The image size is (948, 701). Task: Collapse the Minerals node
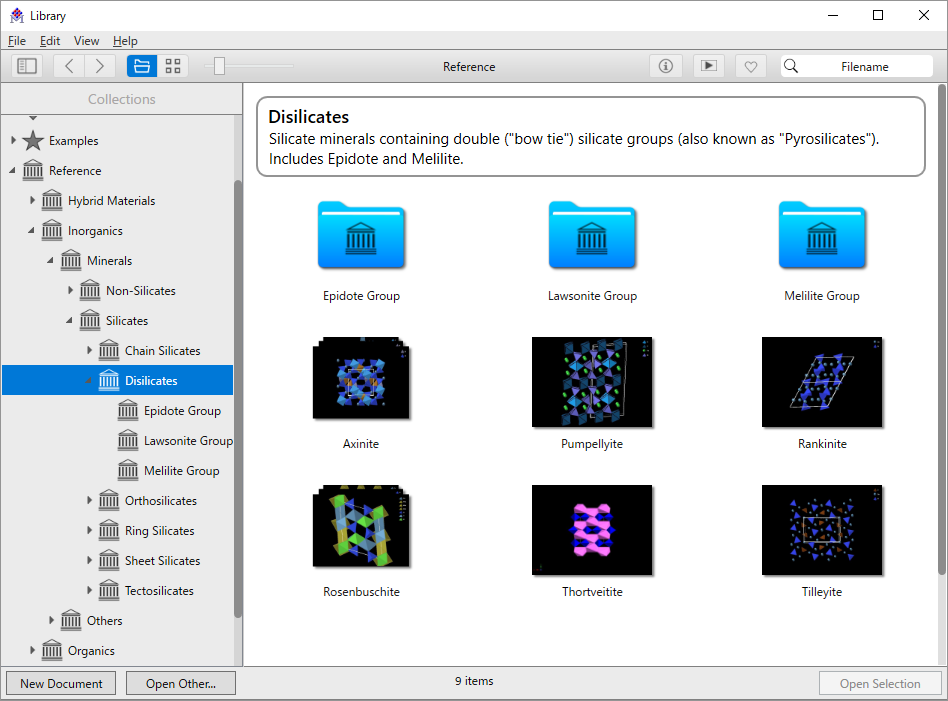[50, 261]
